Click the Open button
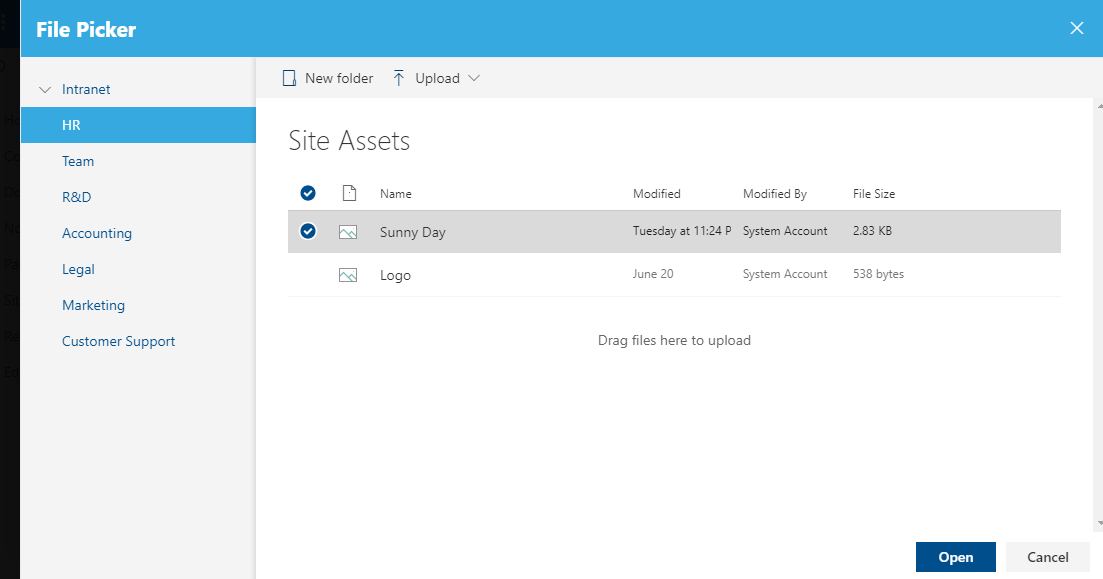 [956, 557]
